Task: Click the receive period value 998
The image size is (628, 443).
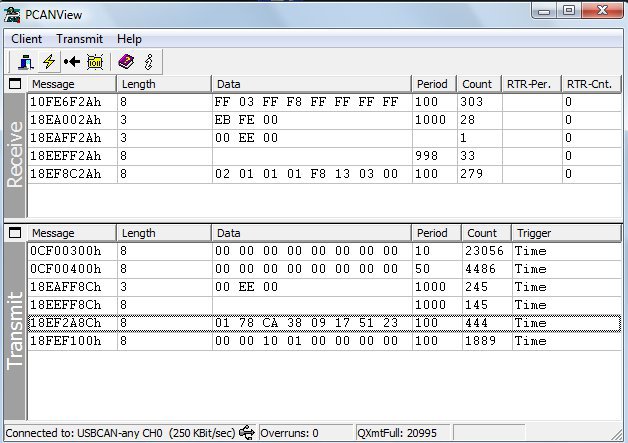Action: coord(427,156)
